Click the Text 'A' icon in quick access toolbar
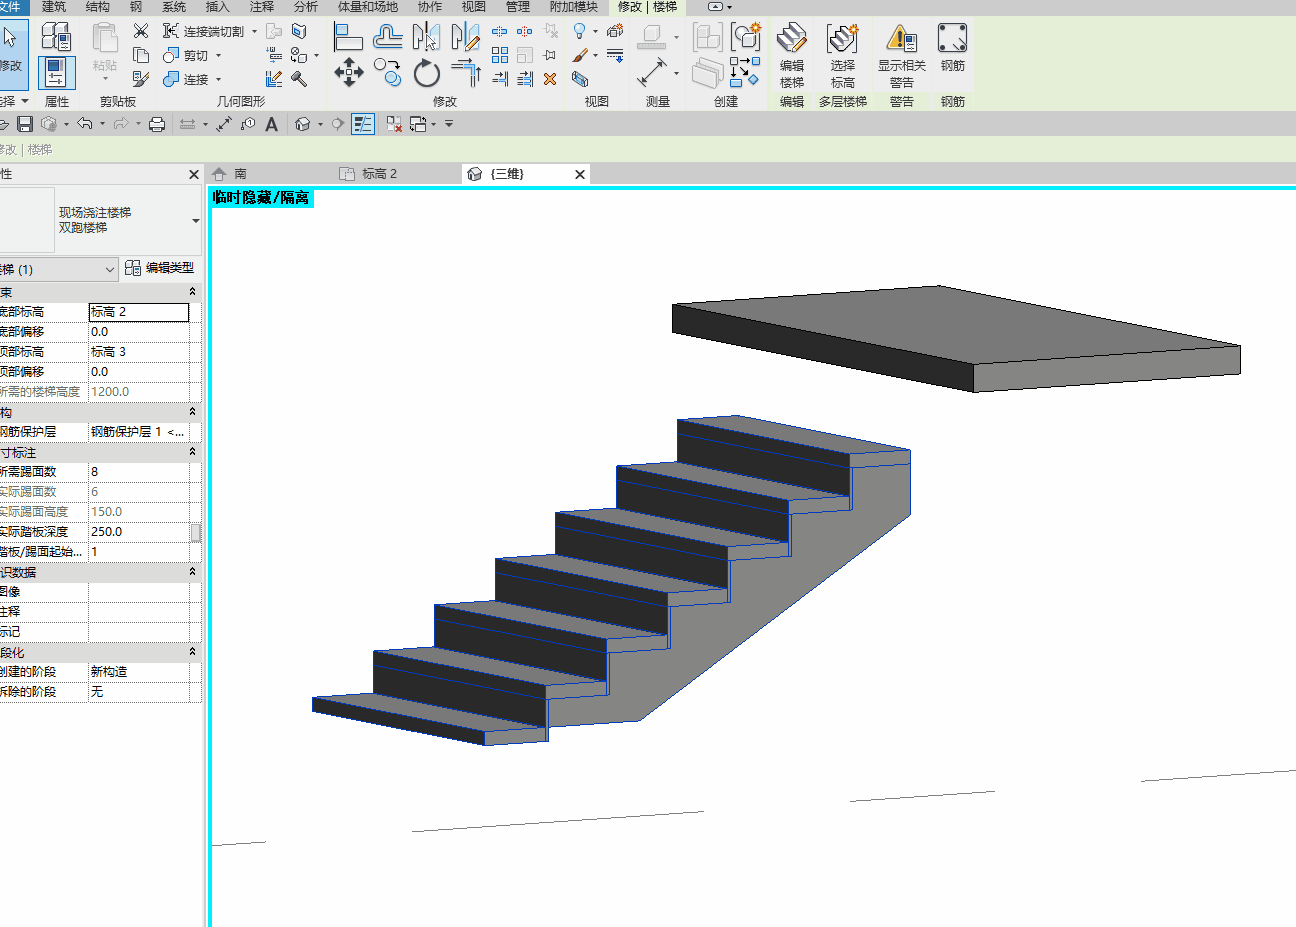The image size is (1296, 927). coord(271,124)
